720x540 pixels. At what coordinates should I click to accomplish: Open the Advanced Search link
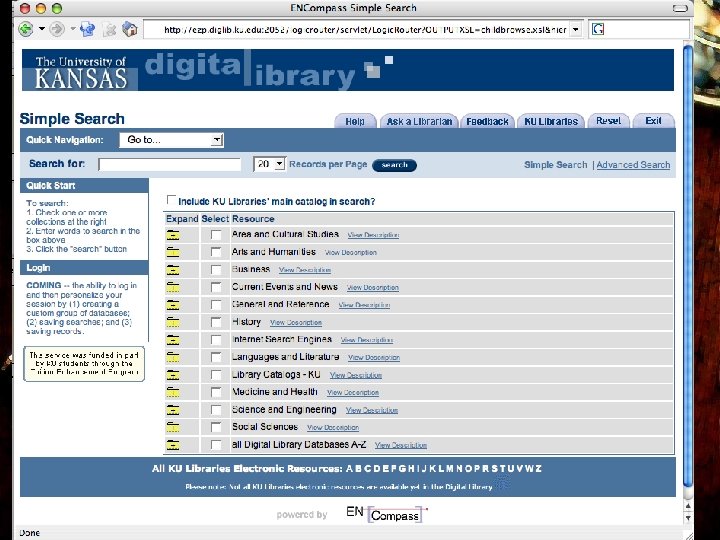[x=633, y=165]
